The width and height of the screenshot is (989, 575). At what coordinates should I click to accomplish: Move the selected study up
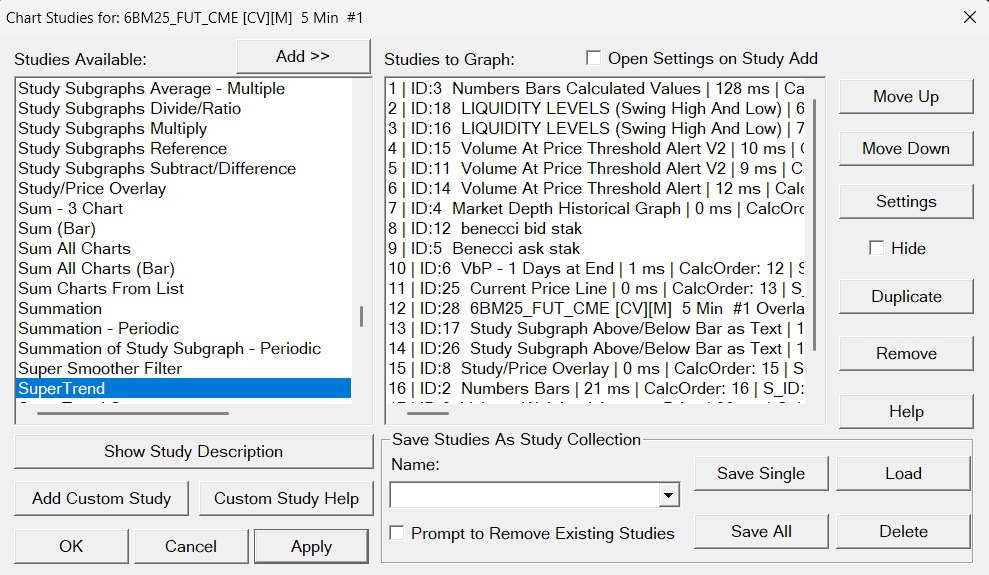click(x=905, y=96)
